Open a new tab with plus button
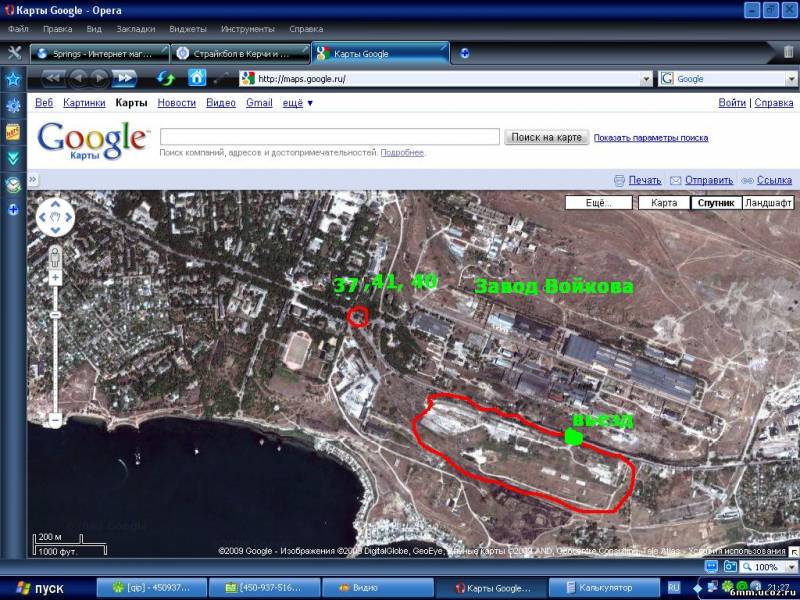The height and width of the screenshot is (600, 800). [x=464, y=53]
